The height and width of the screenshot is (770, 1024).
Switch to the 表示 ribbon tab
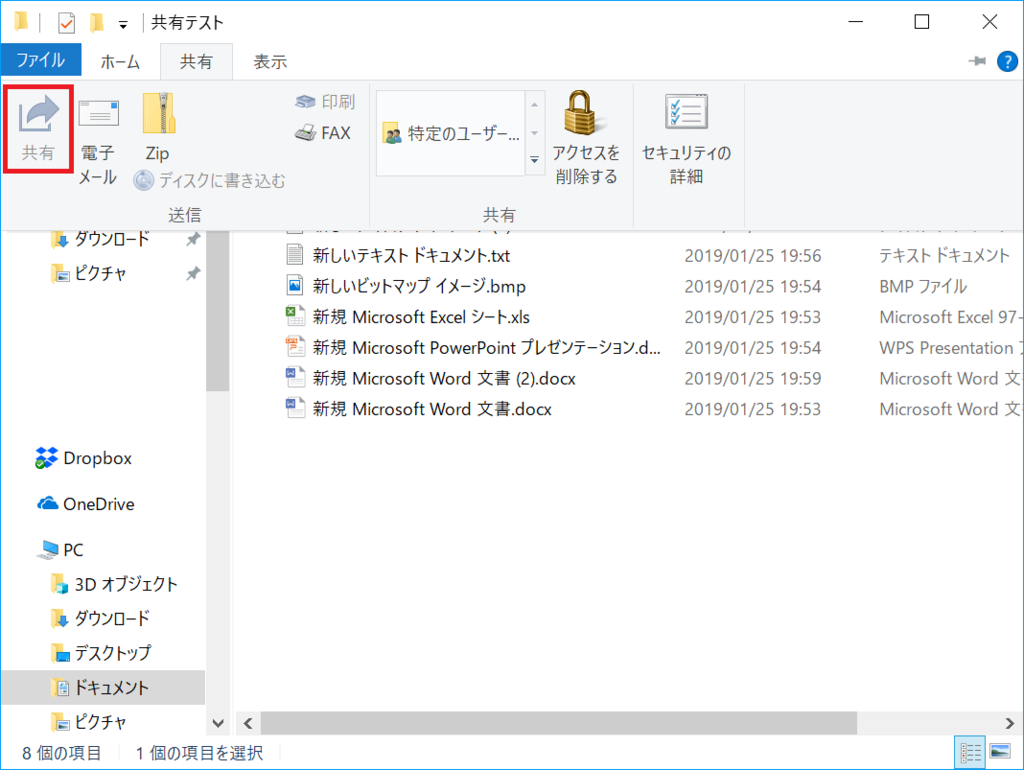(x=268, y=60)
